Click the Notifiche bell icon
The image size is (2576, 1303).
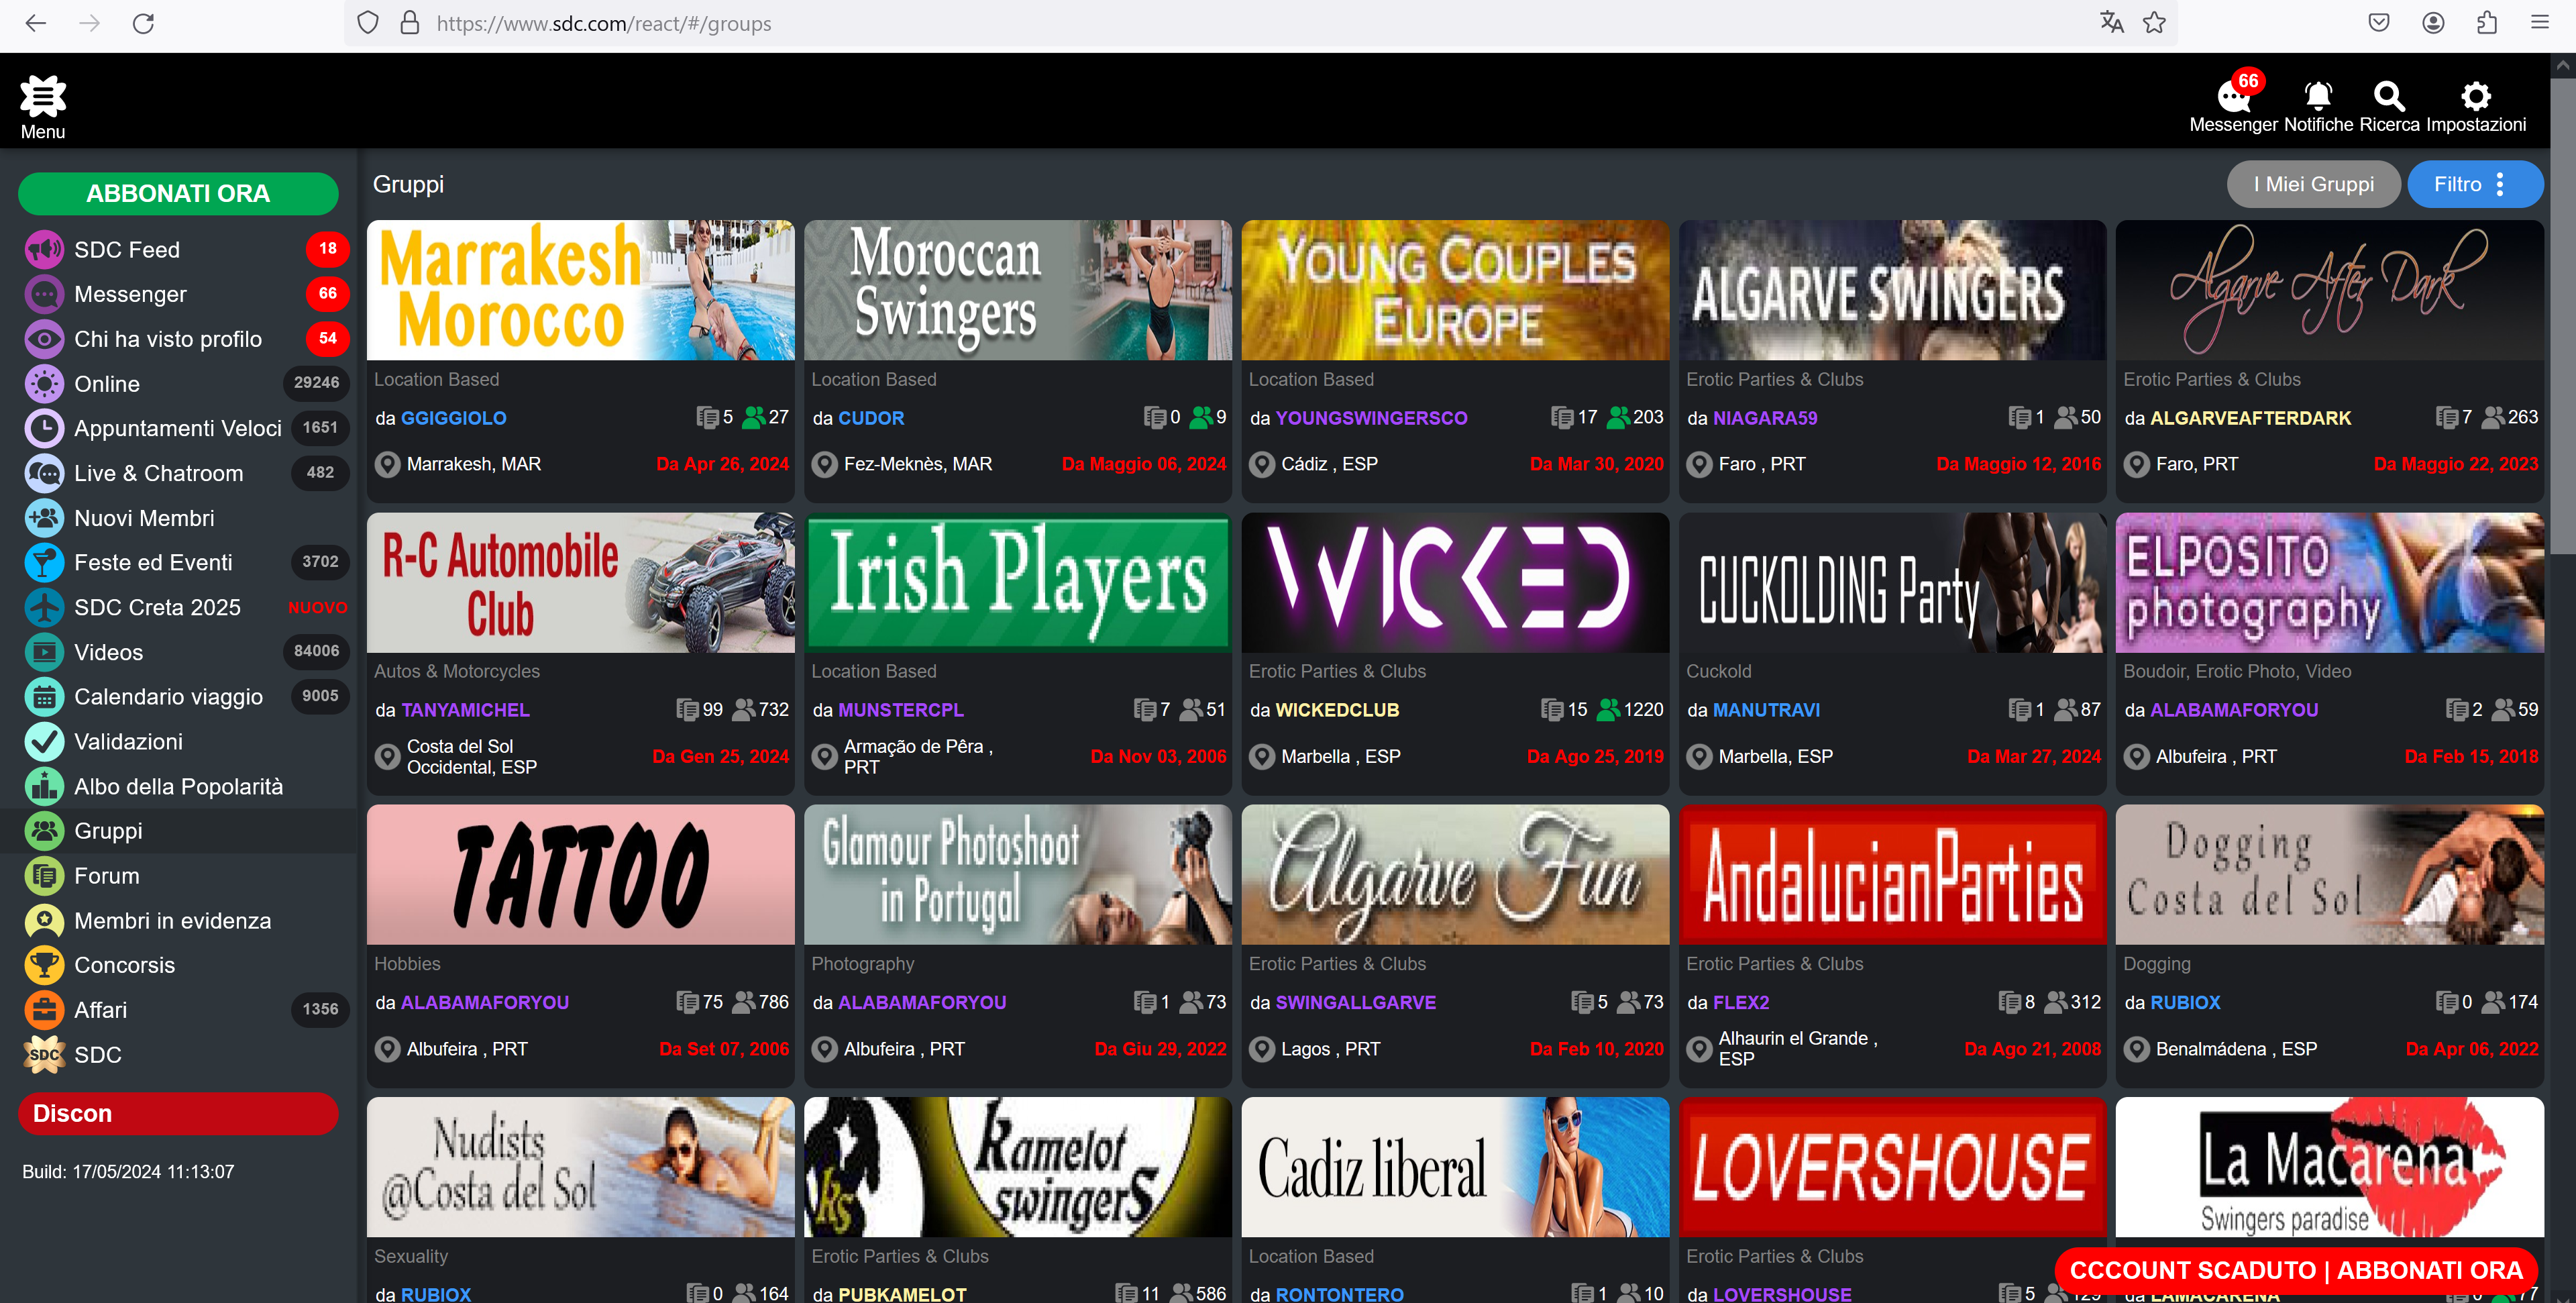2317,96
